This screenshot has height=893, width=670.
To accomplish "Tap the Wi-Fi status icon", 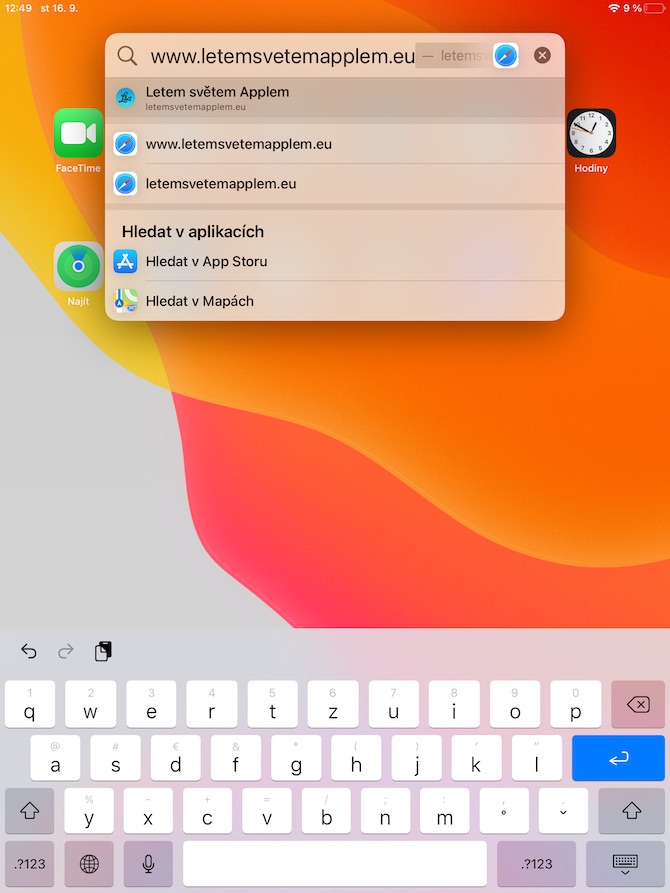I will pyautogui.click(x=614, y=8).
